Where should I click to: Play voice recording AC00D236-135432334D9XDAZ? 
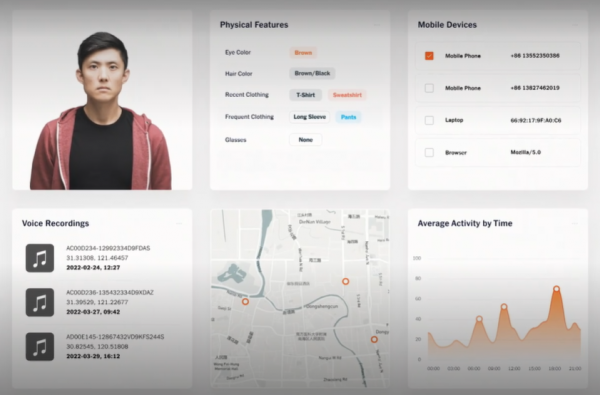40,302
